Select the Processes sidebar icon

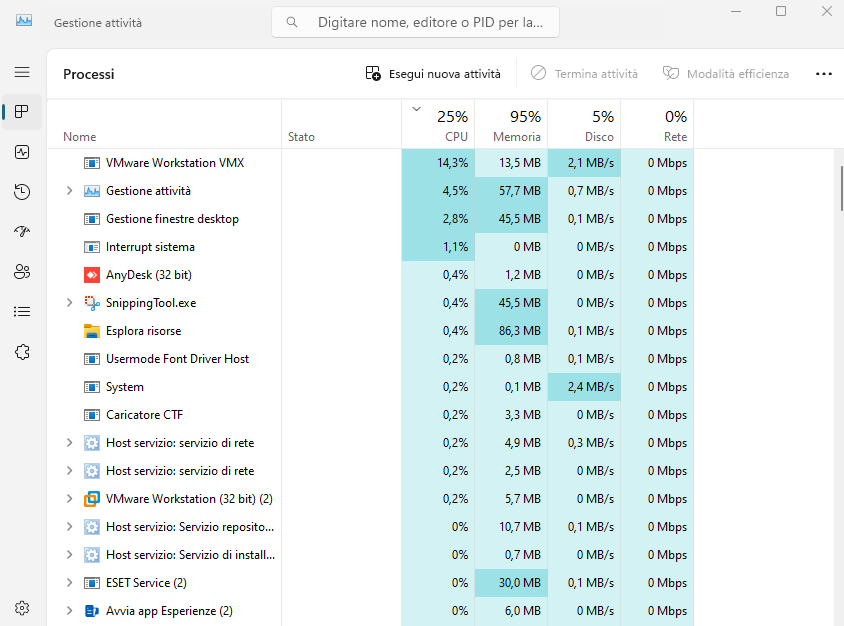22,112
